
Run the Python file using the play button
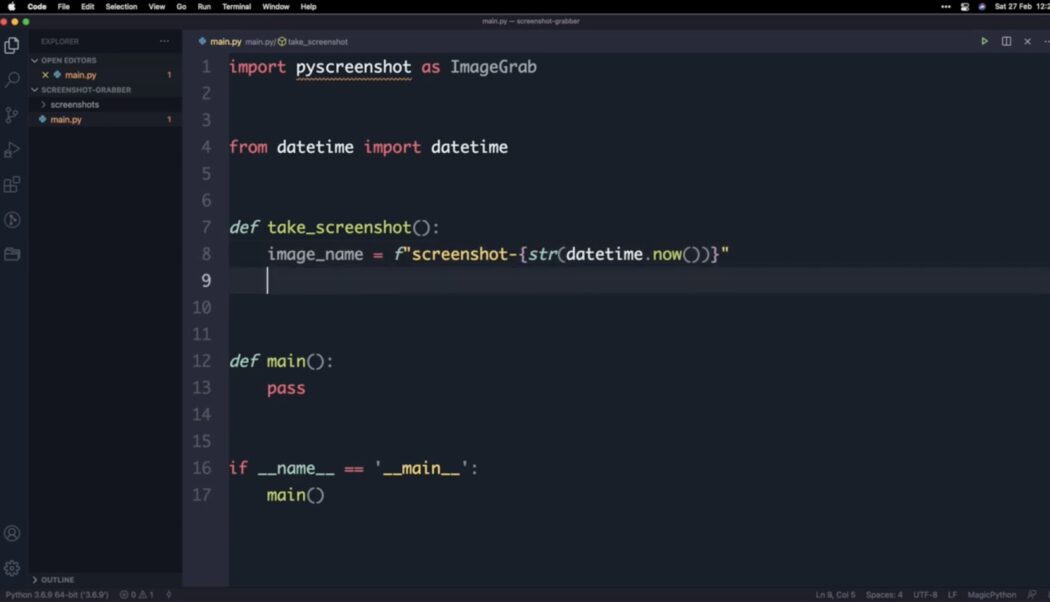click(x=984, y=41)
